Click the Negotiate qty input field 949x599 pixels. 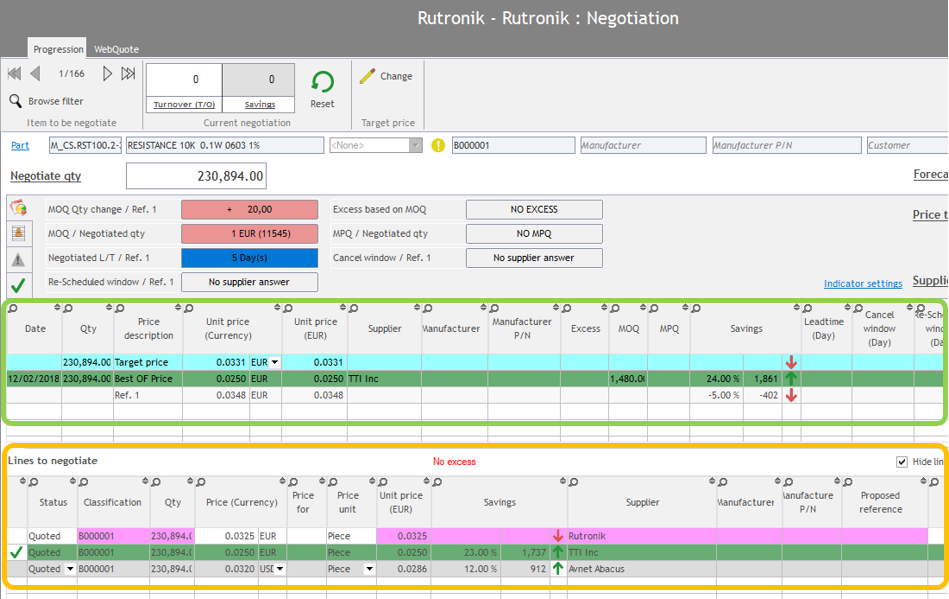coord(196,176)
